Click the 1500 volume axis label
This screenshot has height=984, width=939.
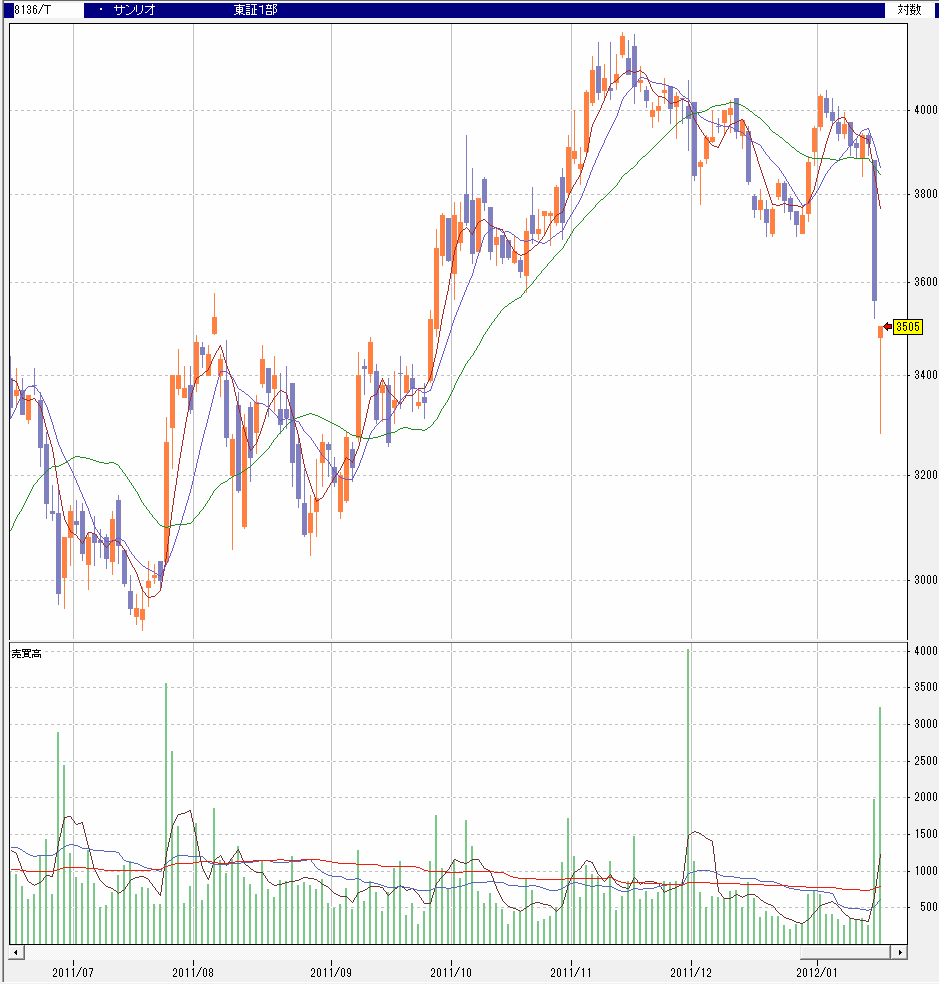pyautogui.click(x=925, y=833)
